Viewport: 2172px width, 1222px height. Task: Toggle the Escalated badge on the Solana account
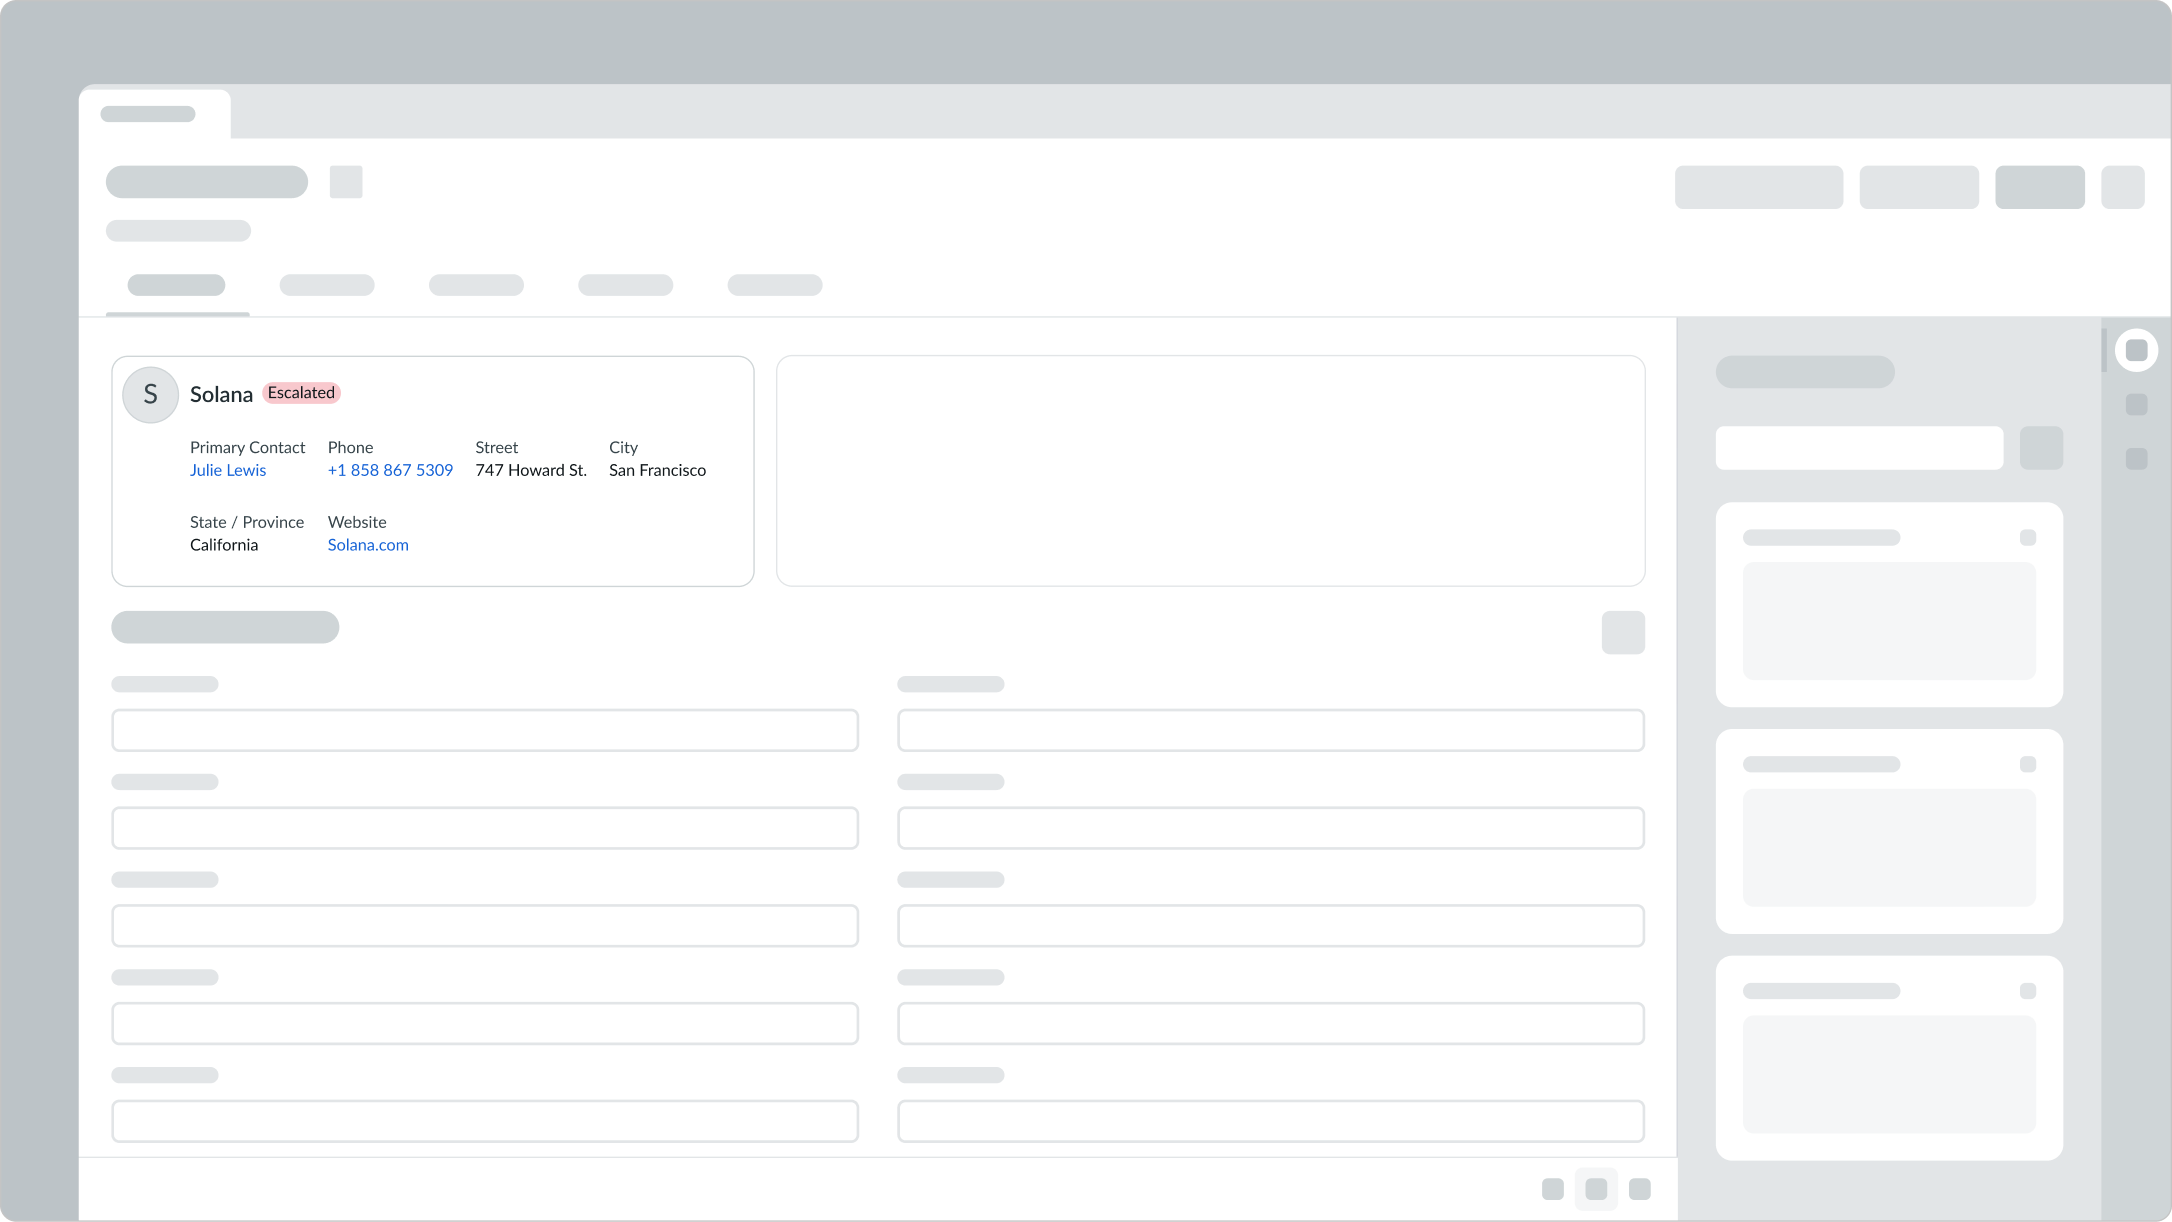click(x=300, y=392)
